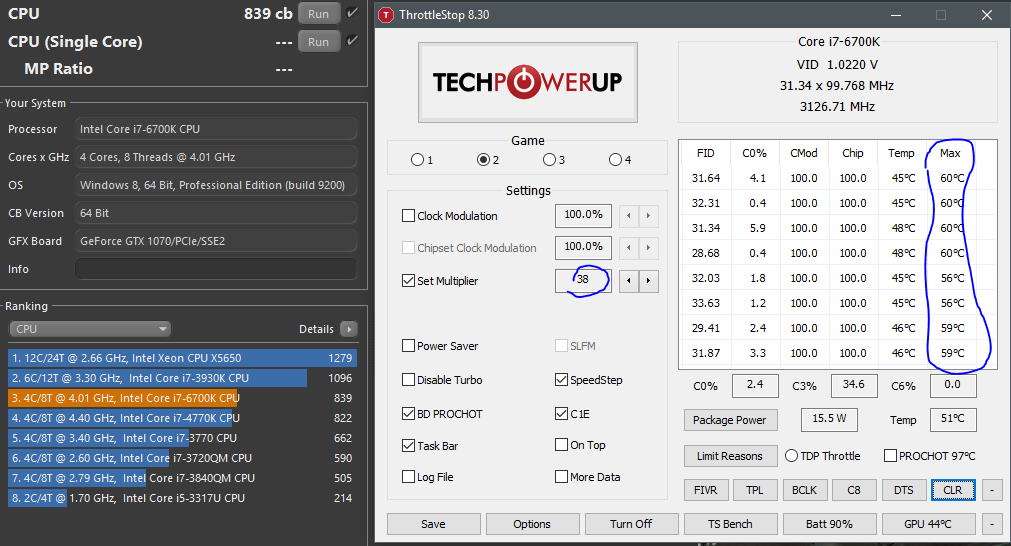Select ranking entry Core i5-3317U CPU
The image size is (1011, 546).
pos(182,498)
